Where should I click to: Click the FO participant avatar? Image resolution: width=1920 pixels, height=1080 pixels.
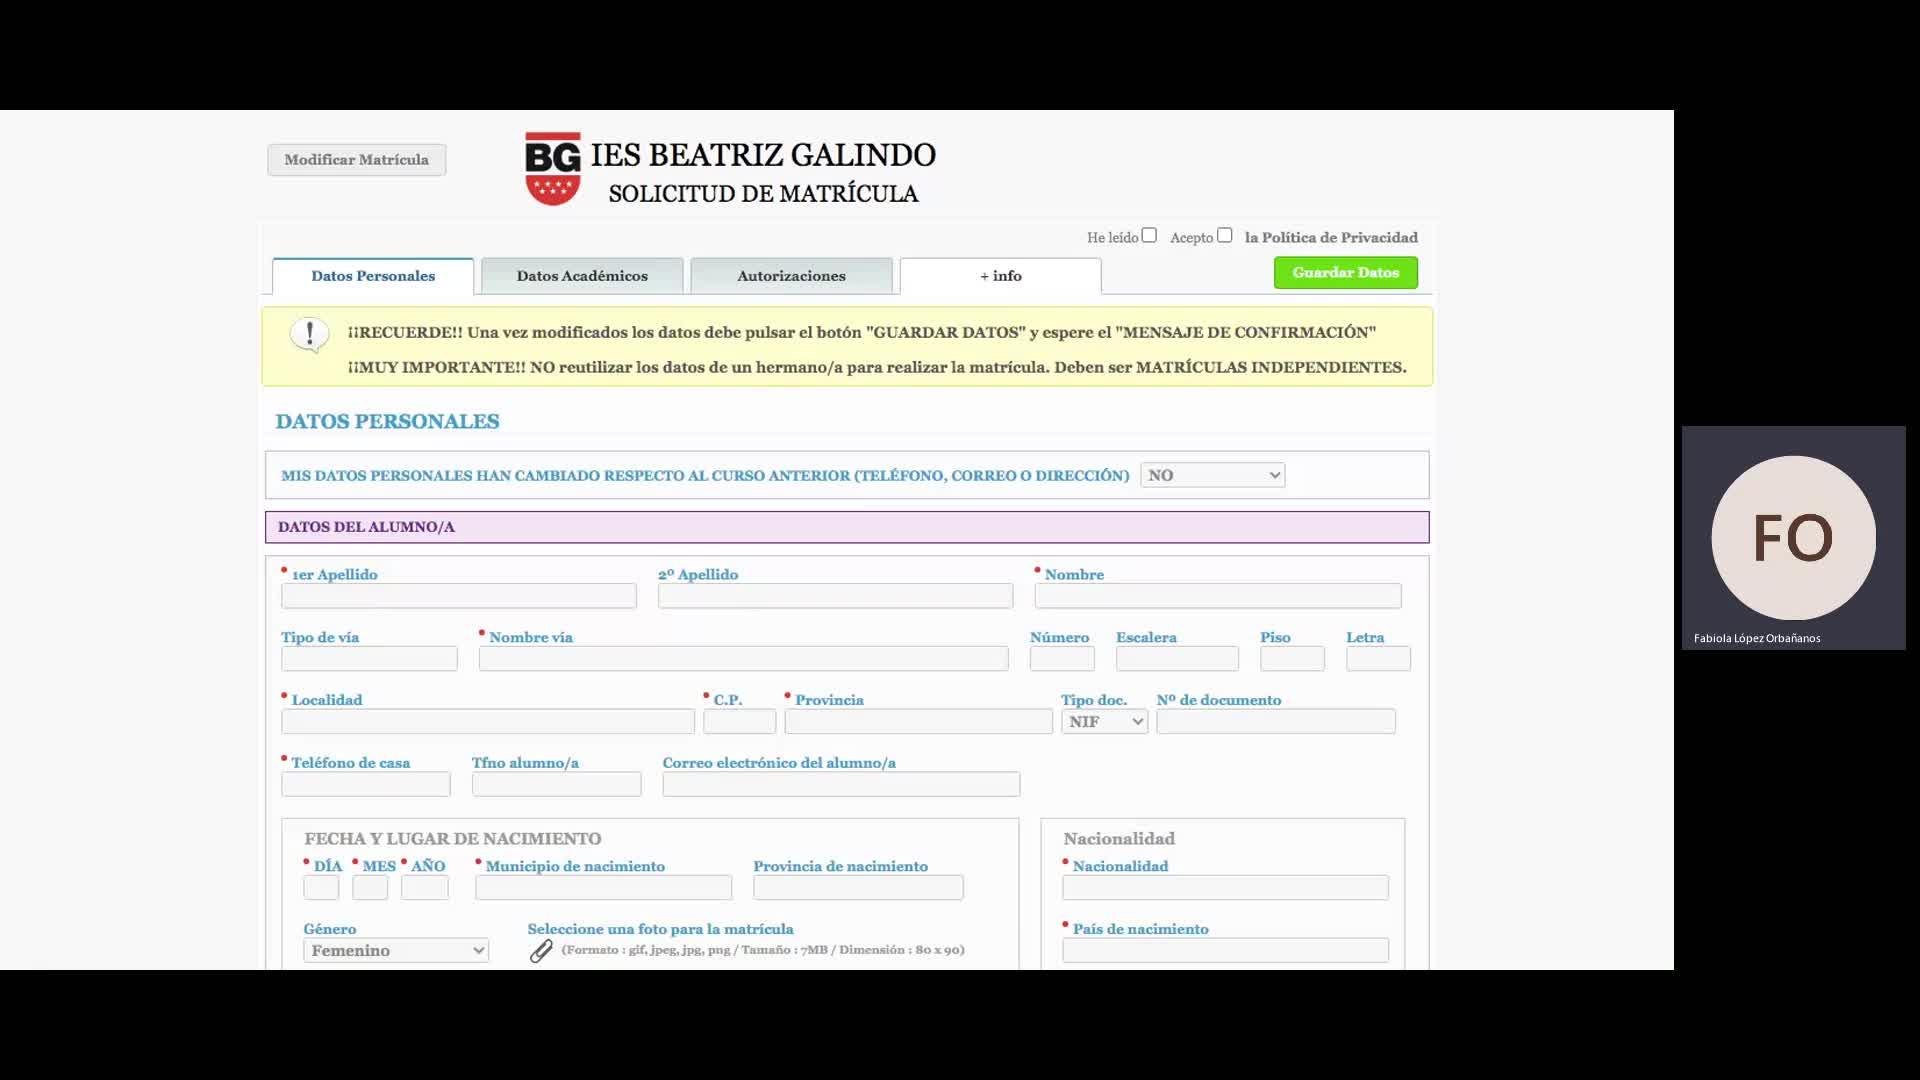(x=1792, y=538)
